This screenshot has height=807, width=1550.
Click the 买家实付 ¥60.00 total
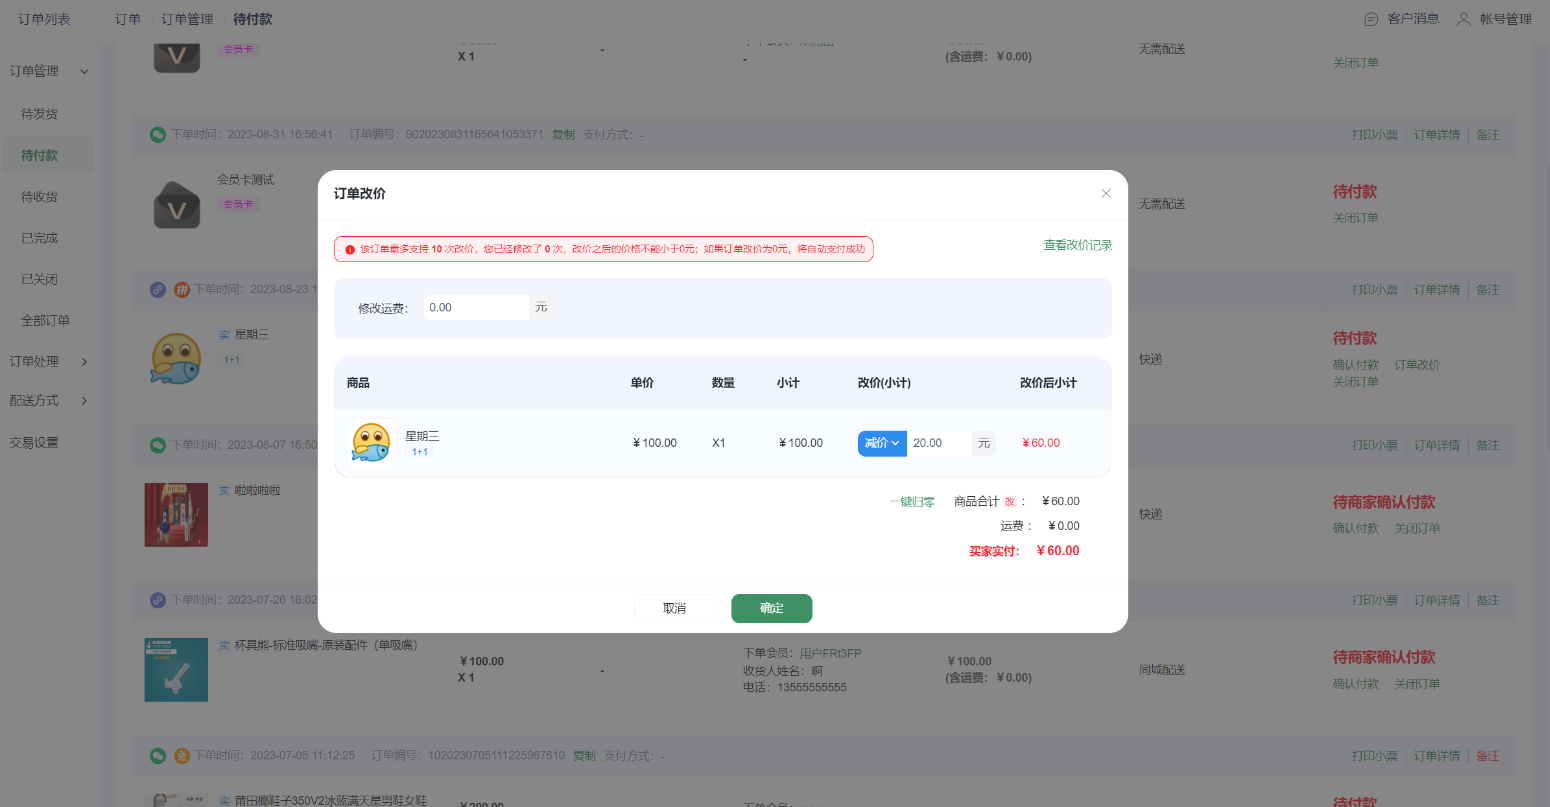[1058, 551]
